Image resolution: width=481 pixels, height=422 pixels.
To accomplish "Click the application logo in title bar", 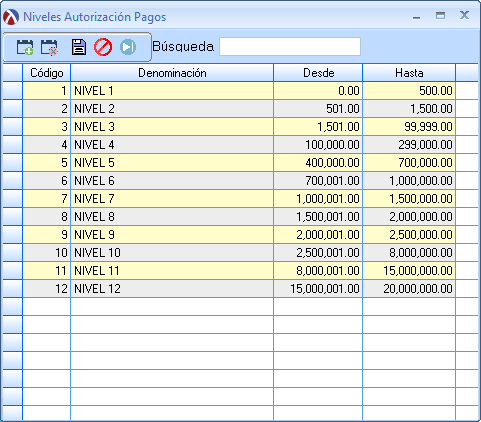I will tap(11, 17).
